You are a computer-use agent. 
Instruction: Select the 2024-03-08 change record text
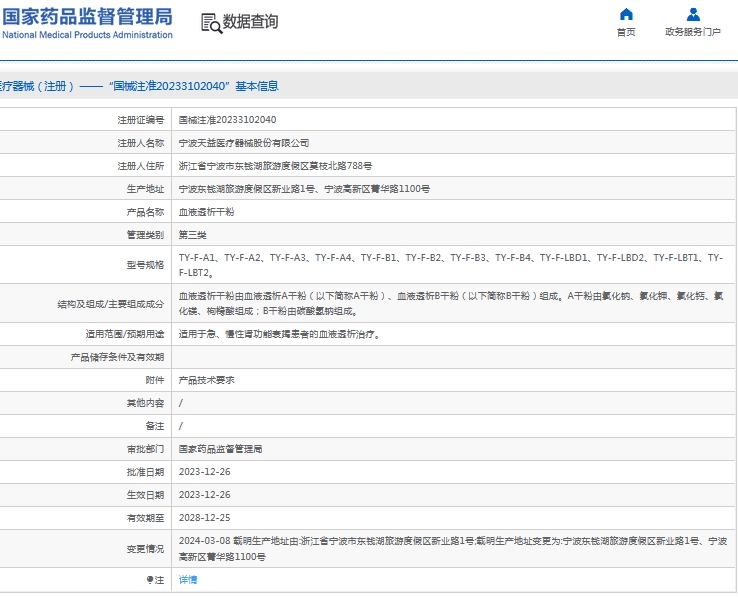click(453, 549)
